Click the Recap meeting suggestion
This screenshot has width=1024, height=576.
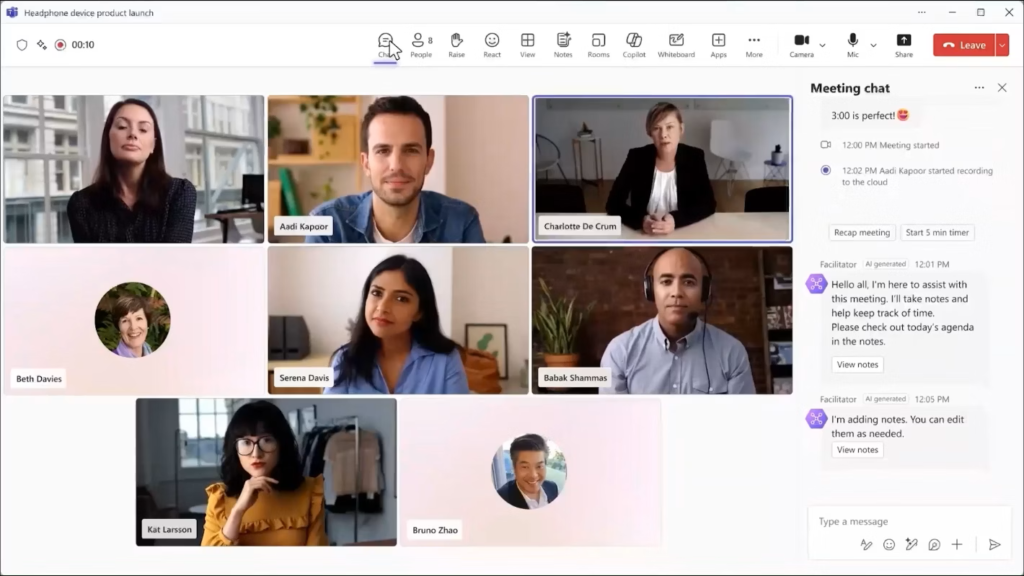pos(861,232)
